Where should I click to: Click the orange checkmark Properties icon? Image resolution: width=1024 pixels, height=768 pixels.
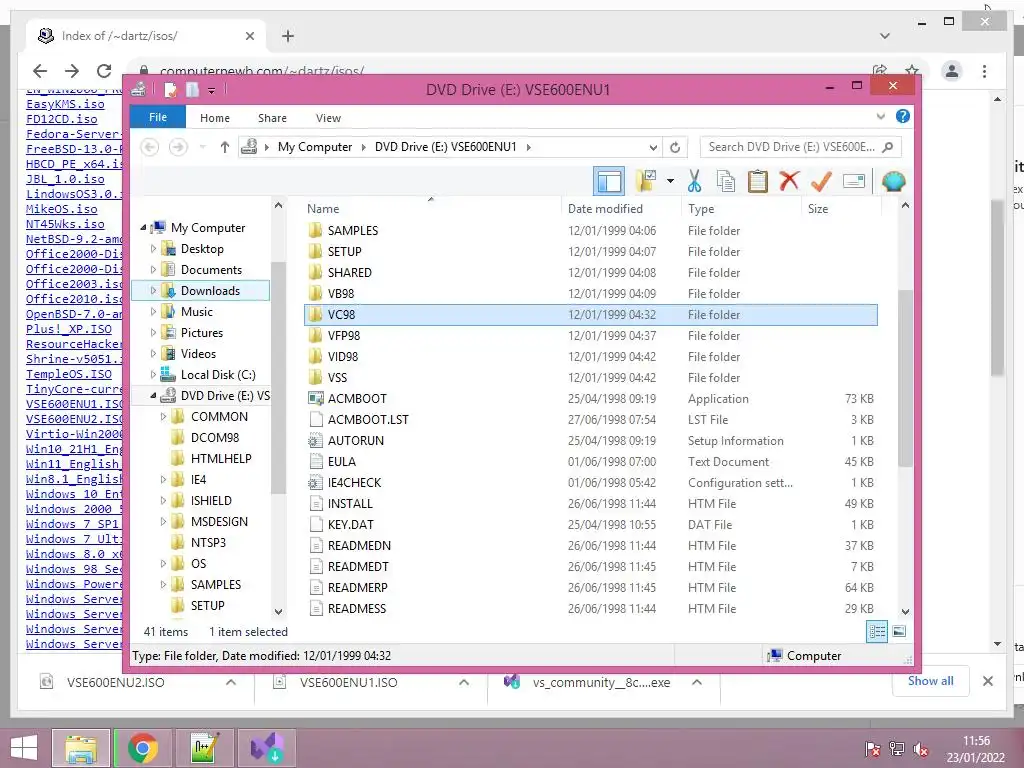(x=820, y=181)
